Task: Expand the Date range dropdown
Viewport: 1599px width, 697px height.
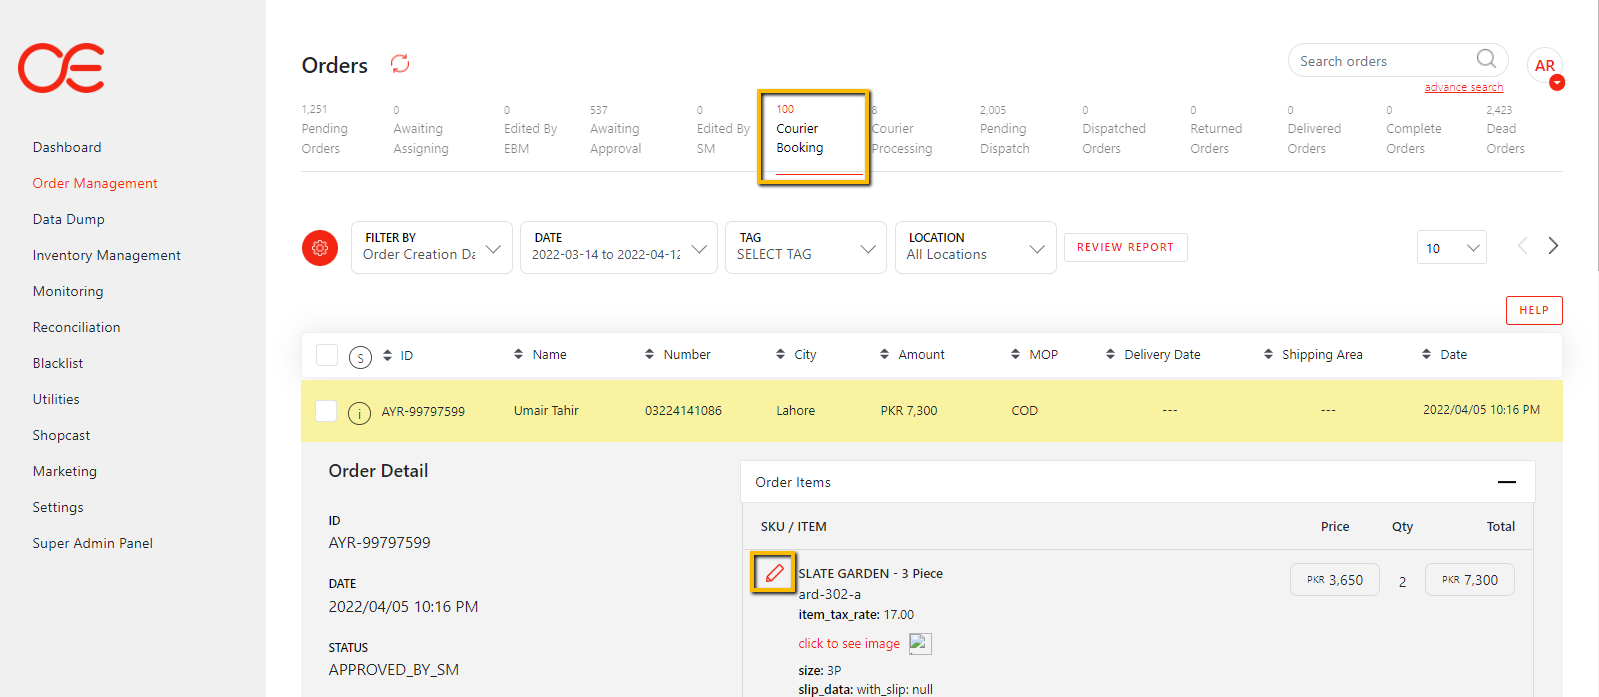Action: pyautogui.click(x=618, y=247)
